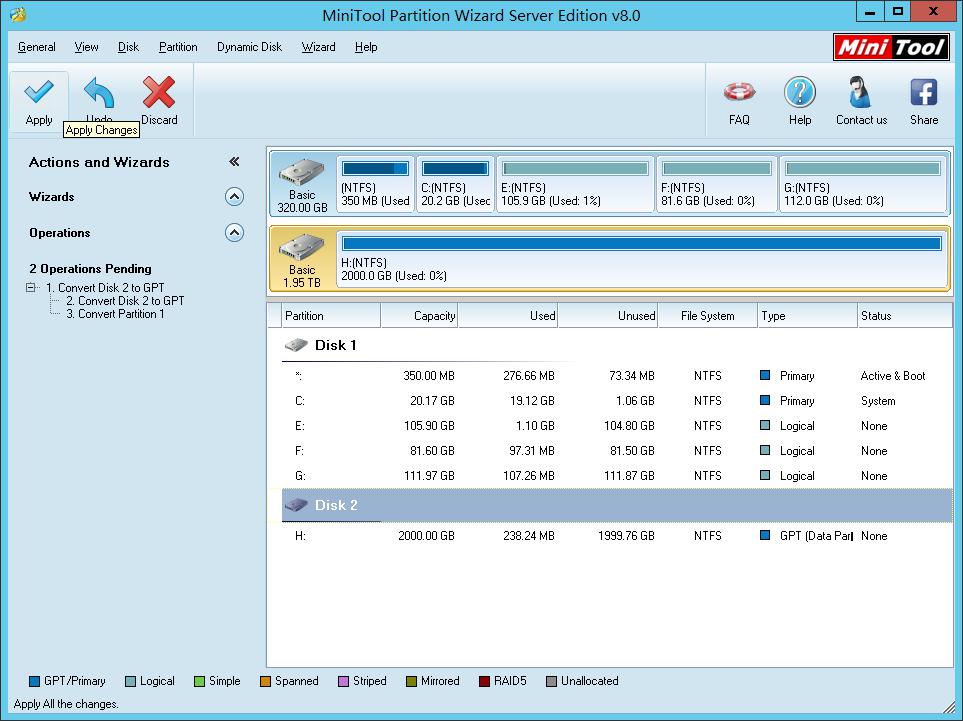Image resolution: width=963 pixels, height=721 pixels.
Task: Open the Dynamic Disk menu
Action: [x=249, y=47]
